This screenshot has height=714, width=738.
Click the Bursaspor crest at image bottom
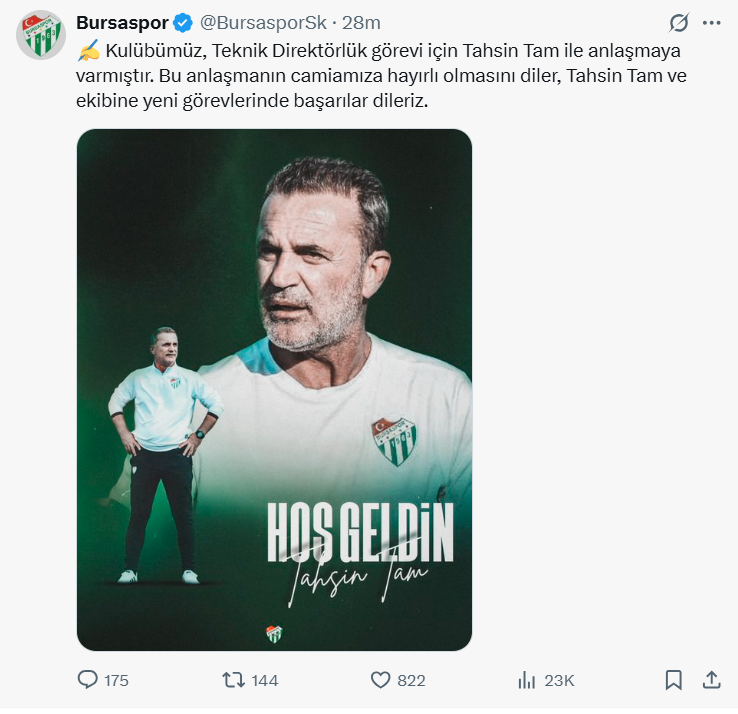[x=273, y=633]
